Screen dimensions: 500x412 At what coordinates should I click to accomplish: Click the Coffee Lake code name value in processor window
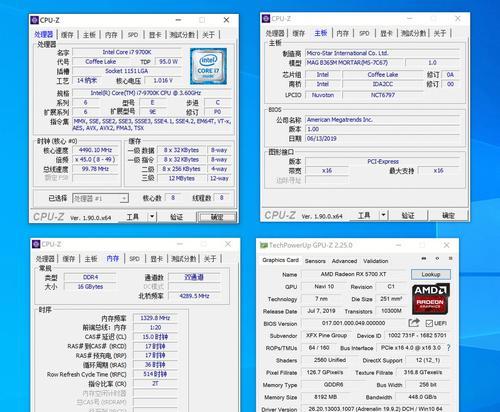pos(101,62)
